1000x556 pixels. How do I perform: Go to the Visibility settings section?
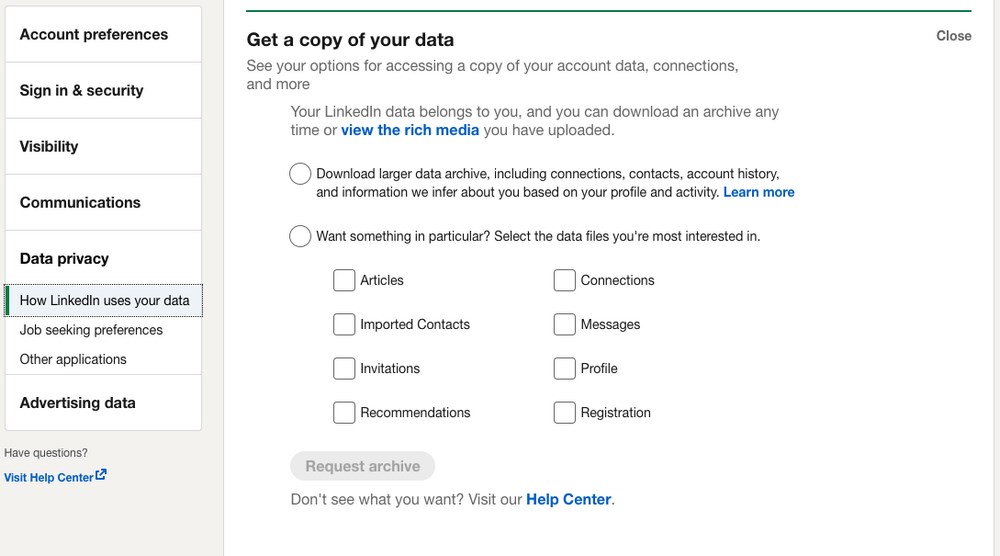(103, 147)
